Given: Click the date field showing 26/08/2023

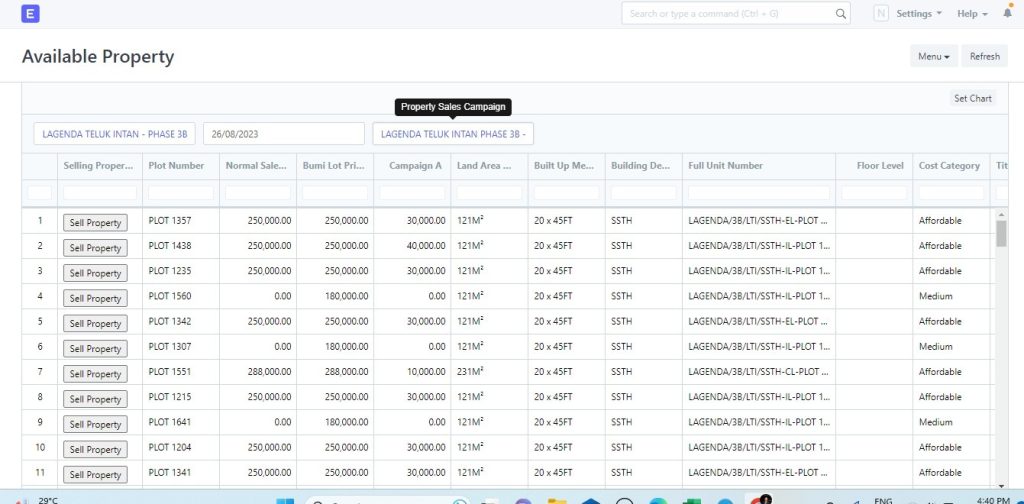Looking at the screenshot, I should [283, 134].
